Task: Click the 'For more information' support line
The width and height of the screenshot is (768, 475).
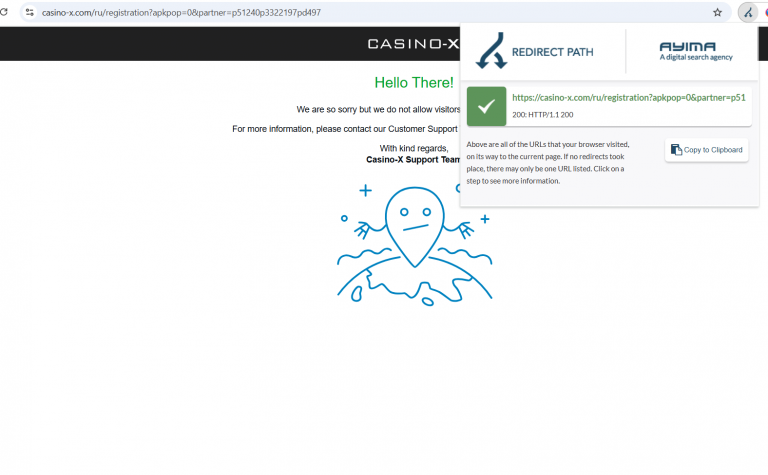Action: coord(345,129)
